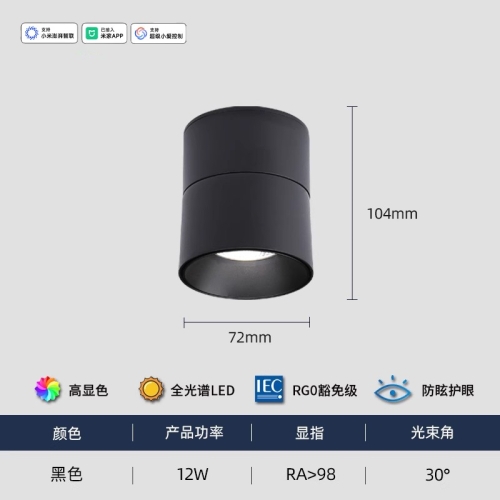The height and width of the screenshot is (500, 500).
Task: Click the 黑色 color value
Action: [x=67, y=474]
